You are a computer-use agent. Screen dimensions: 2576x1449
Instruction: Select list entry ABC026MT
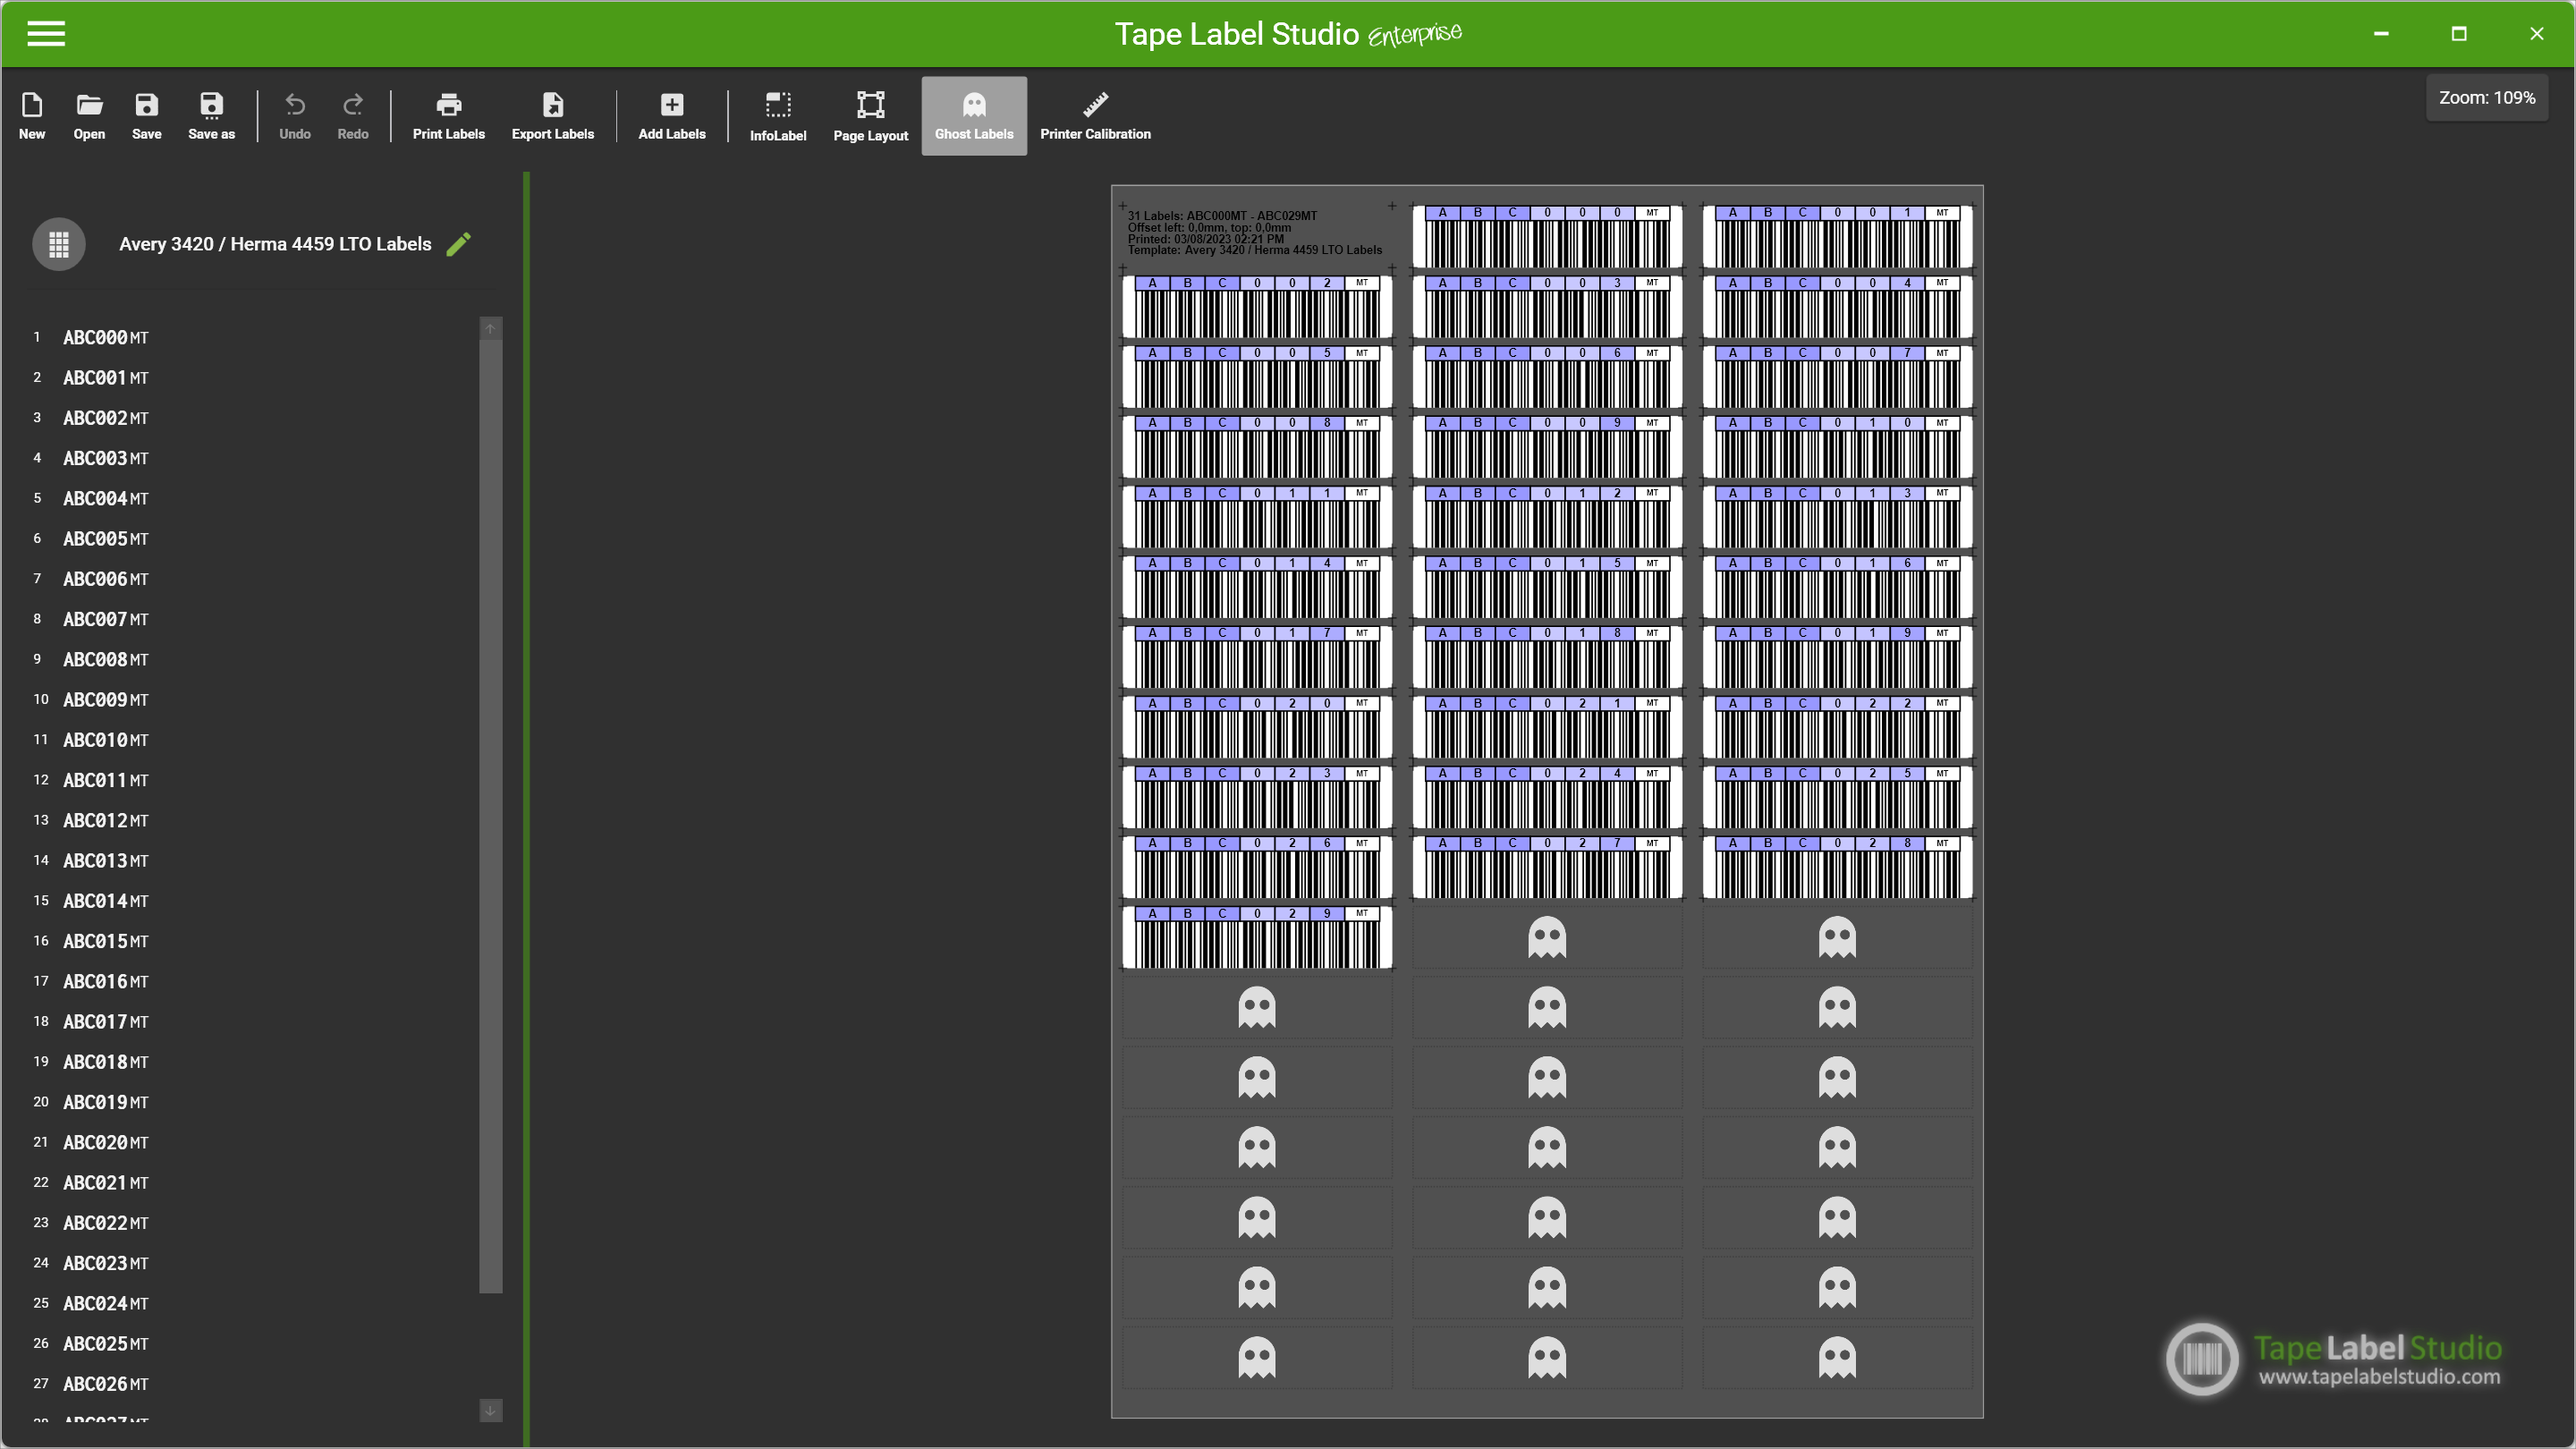point(105,1384)
